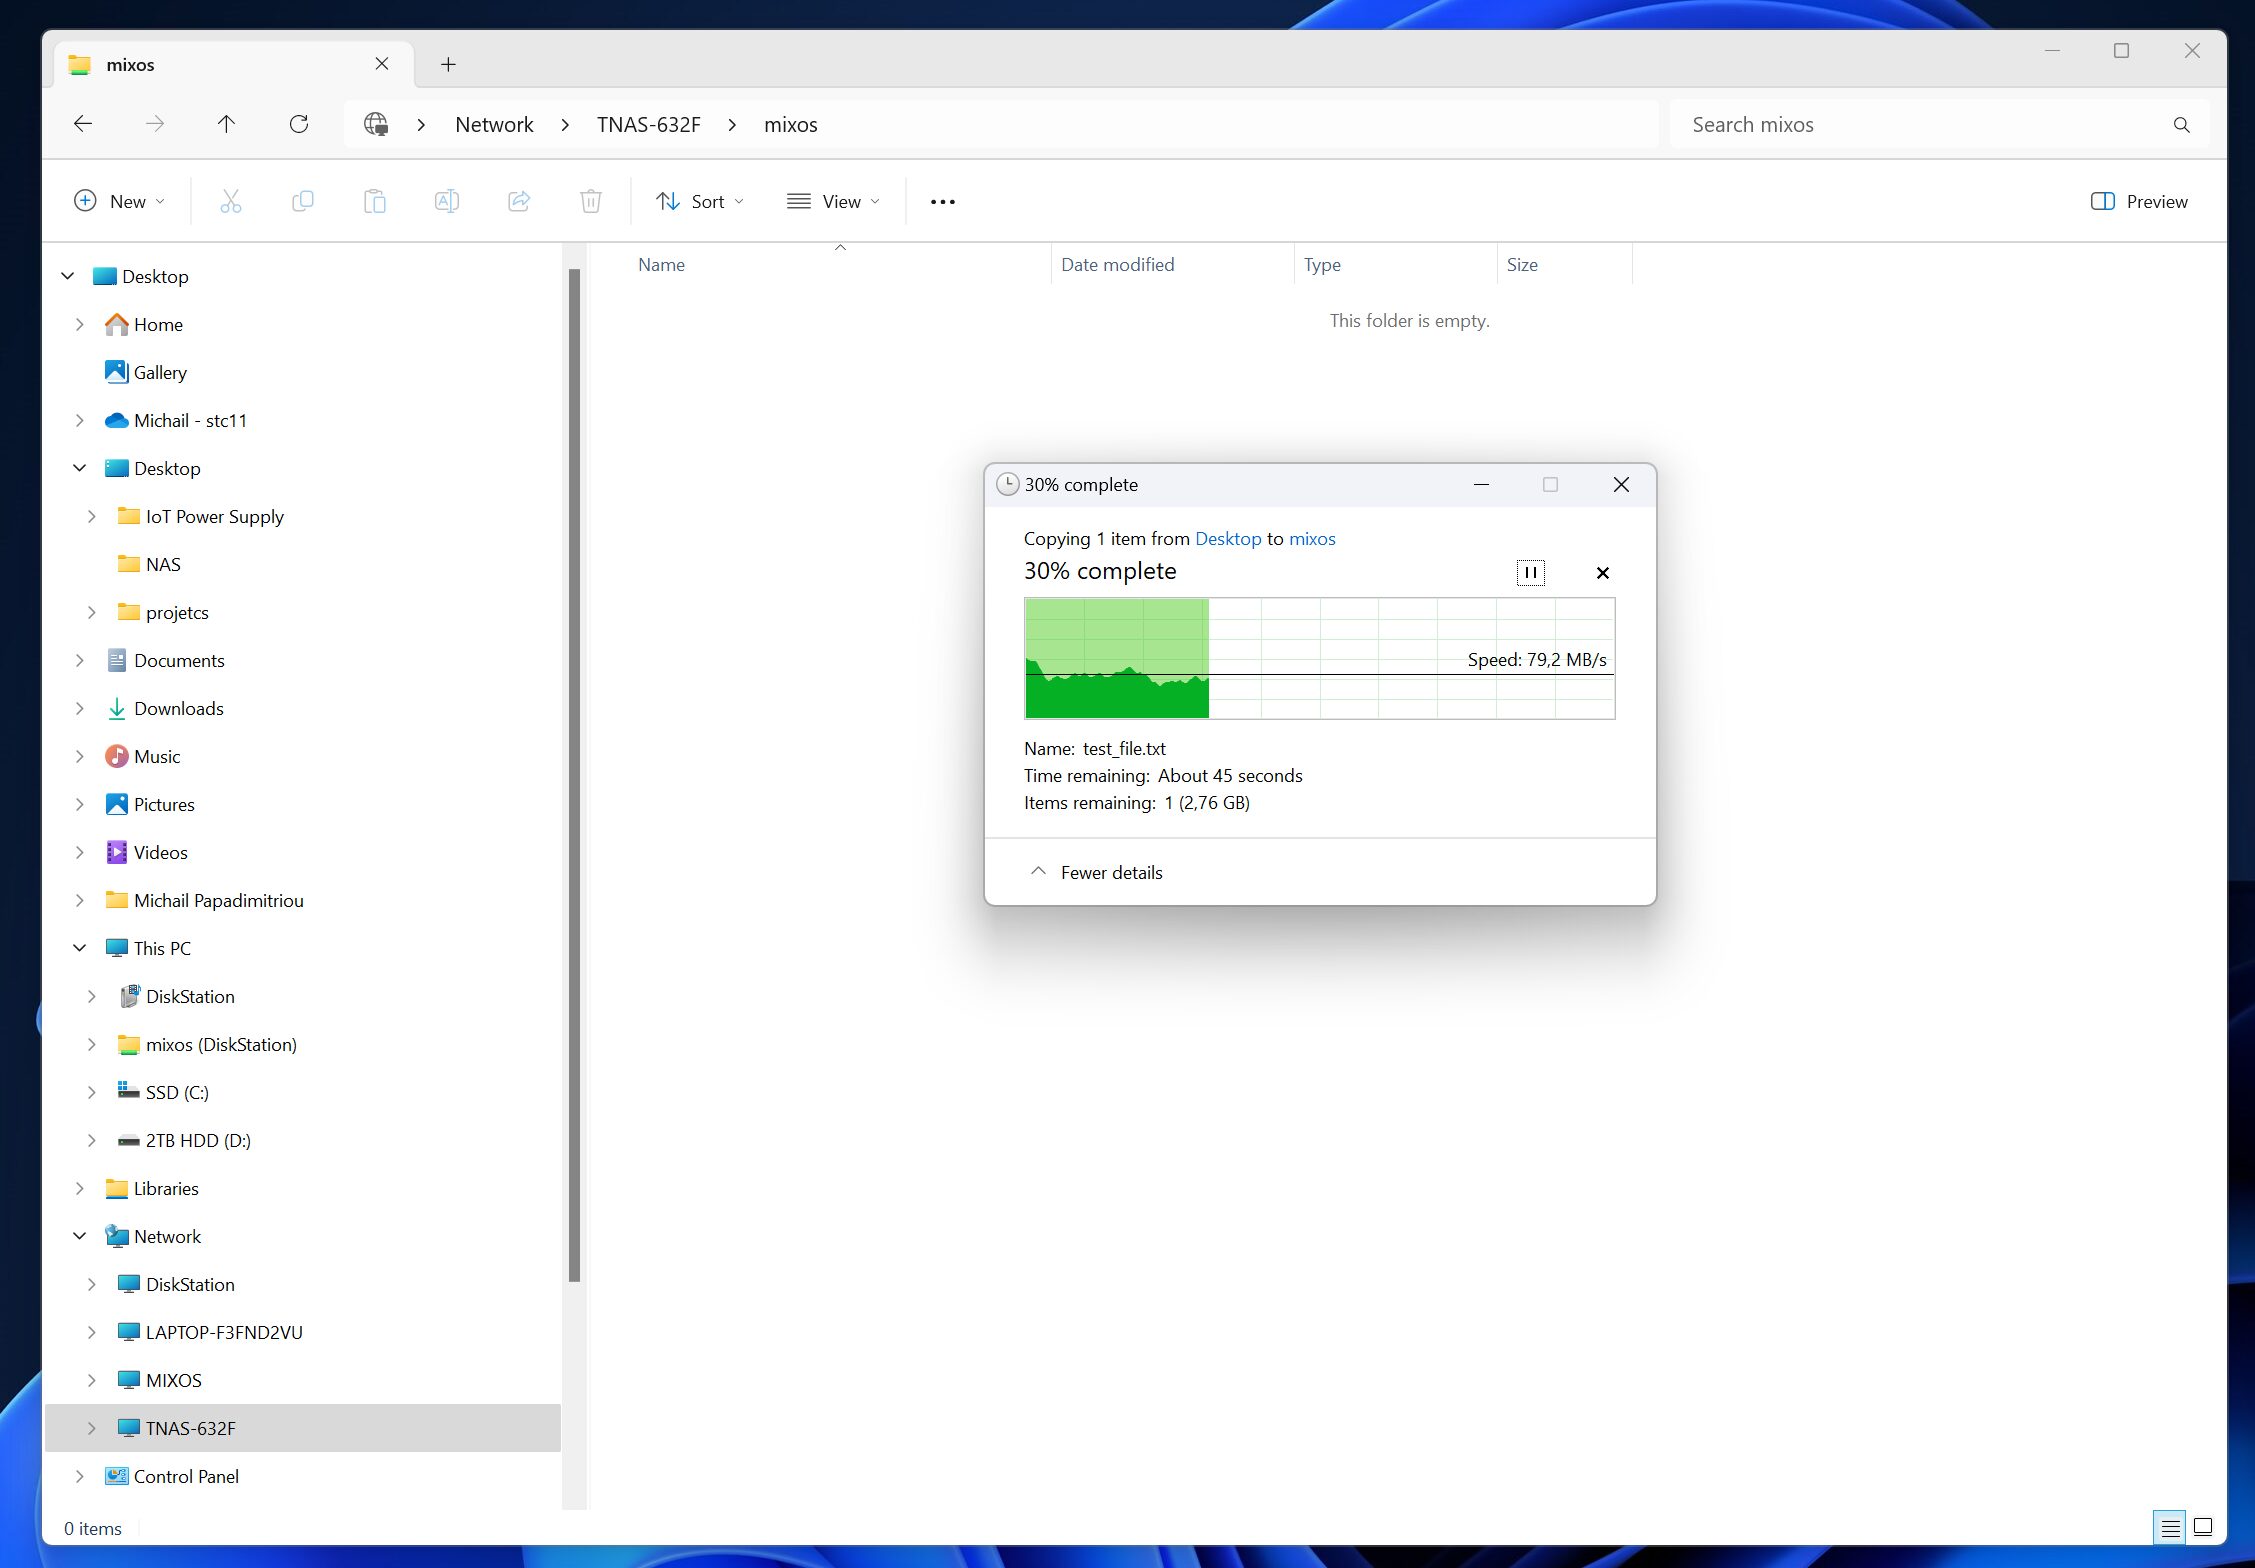Viewport: 2255px width, 1568px height.
Task: Select Gallery in navigation pane
Action: (160, 373)
